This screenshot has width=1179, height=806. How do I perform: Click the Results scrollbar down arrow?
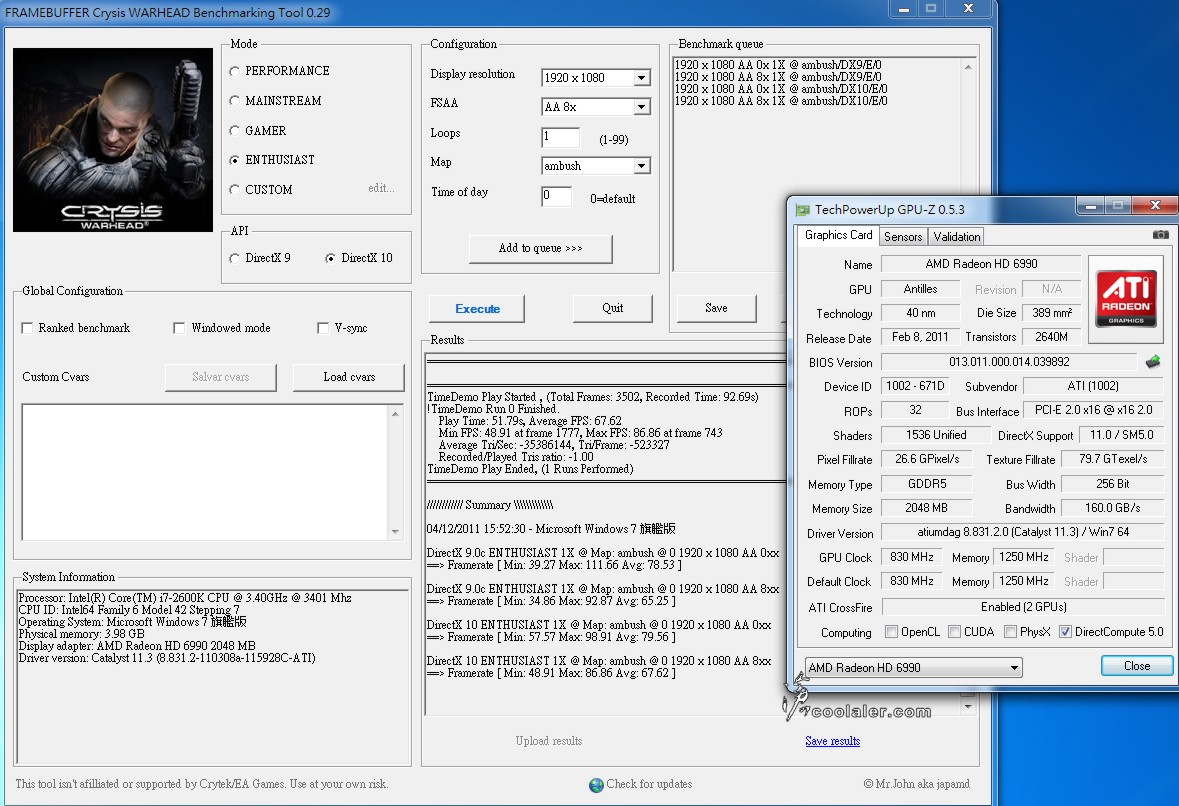pyautogui.click(x=968, y=707)
